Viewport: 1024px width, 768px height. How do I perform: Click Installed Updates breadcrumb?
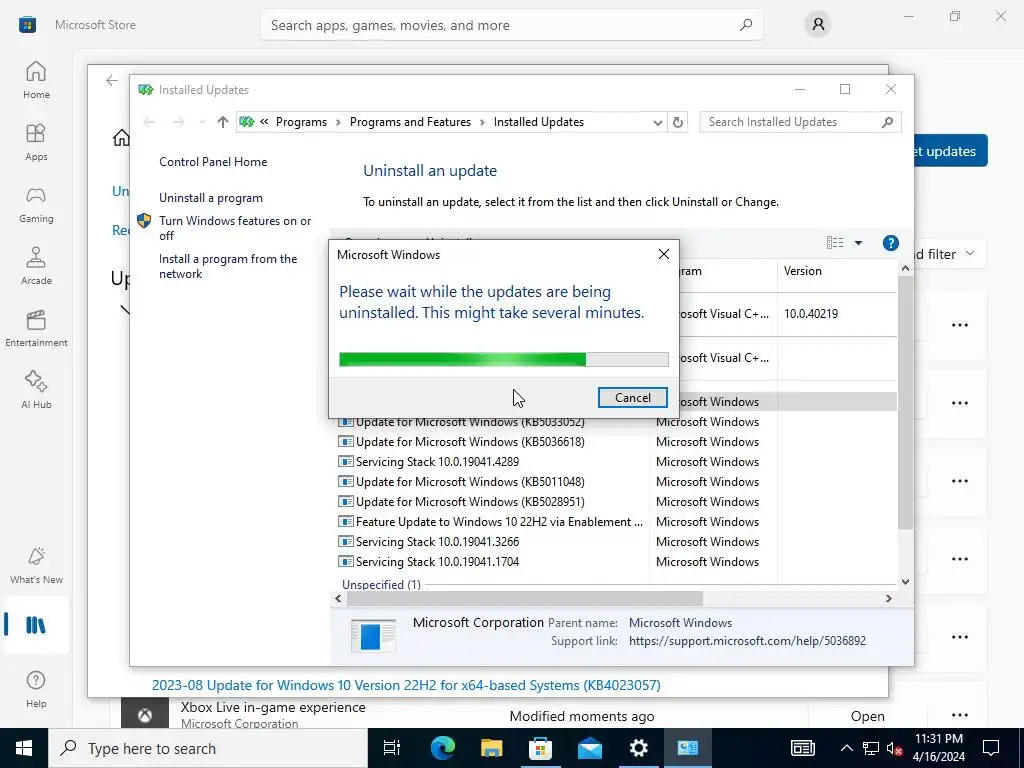point(539,122)
